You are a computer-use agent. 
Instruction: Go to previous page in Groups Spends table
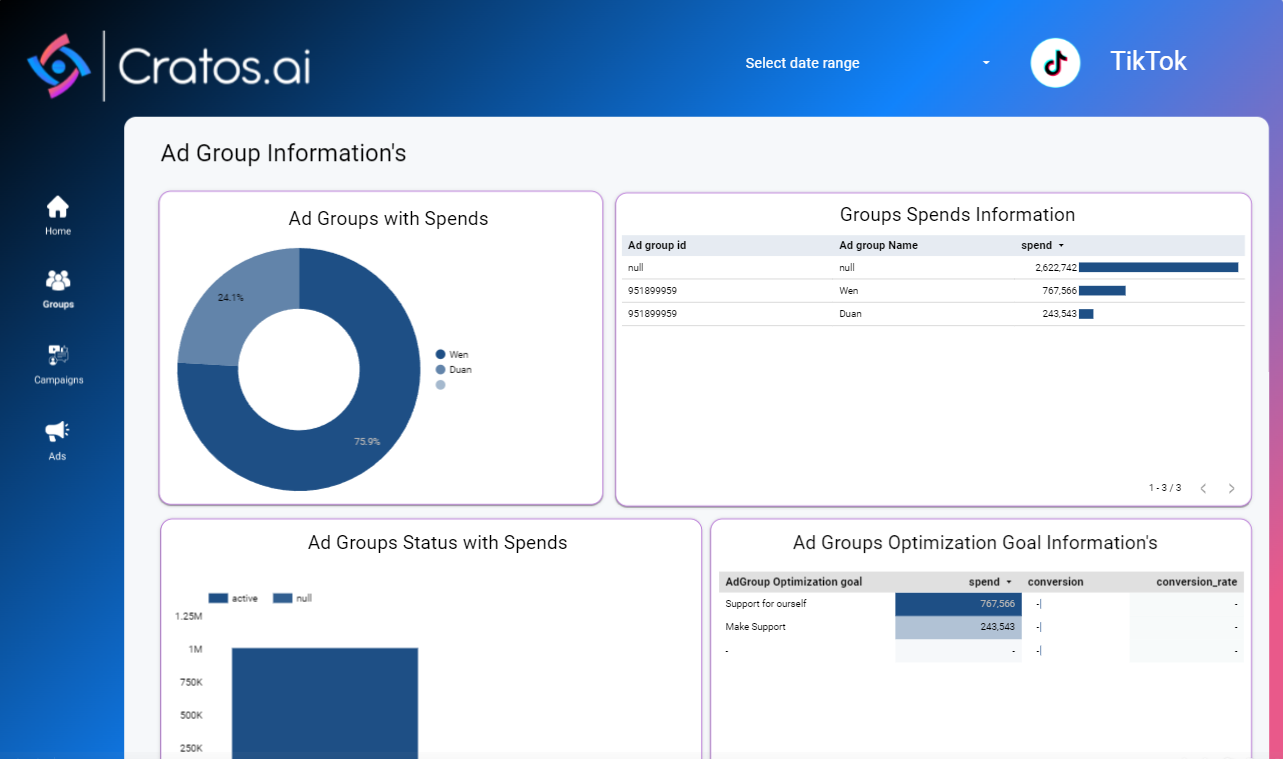(x=1203, y=488)
